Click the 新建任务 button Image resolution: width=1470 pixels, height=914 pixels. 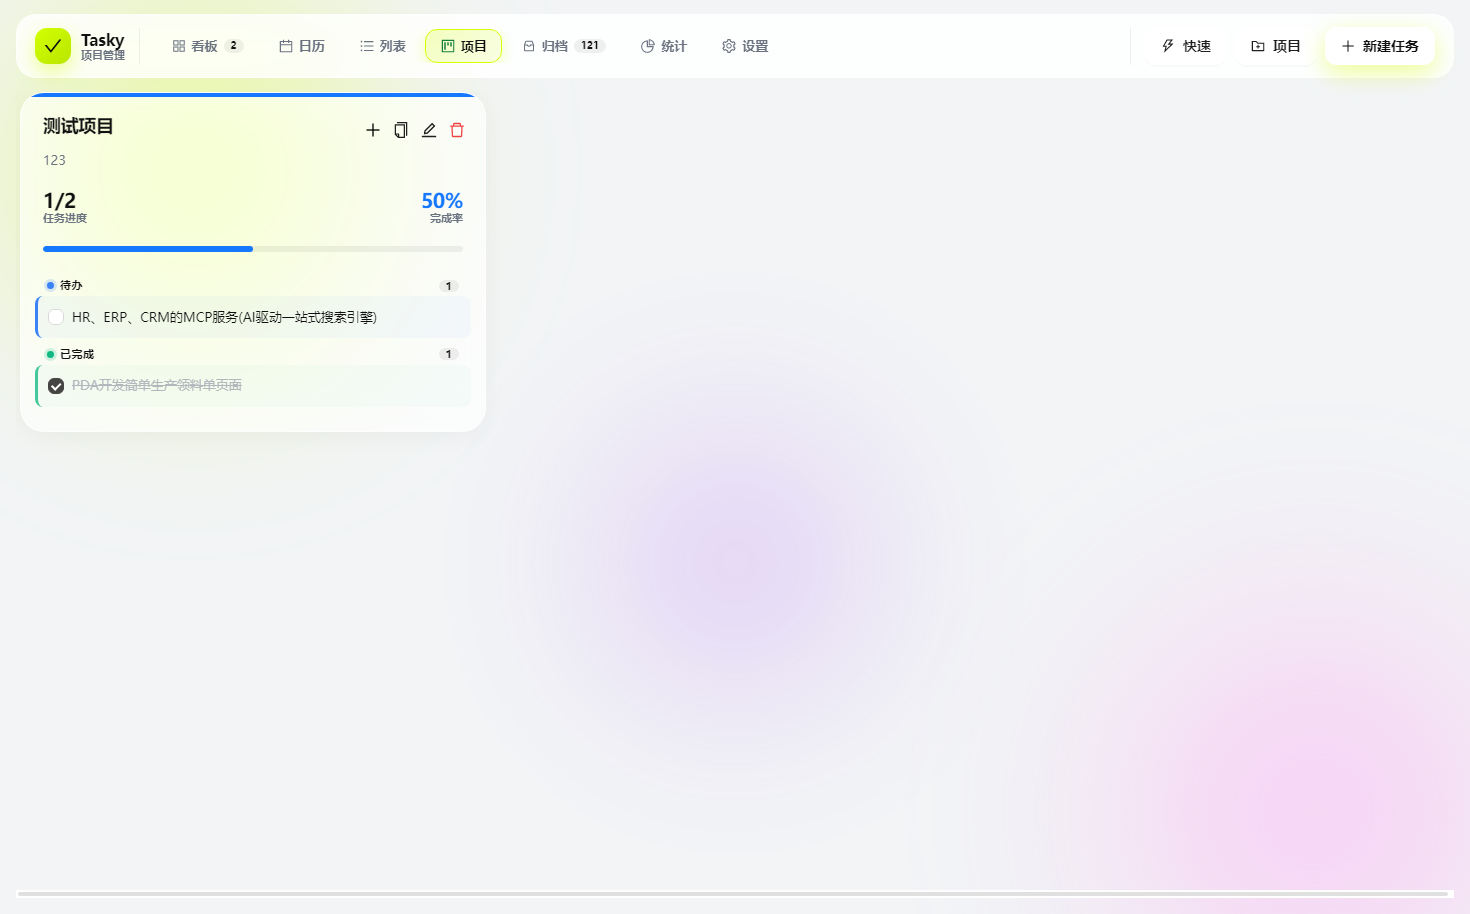[x=1380, y=46]
